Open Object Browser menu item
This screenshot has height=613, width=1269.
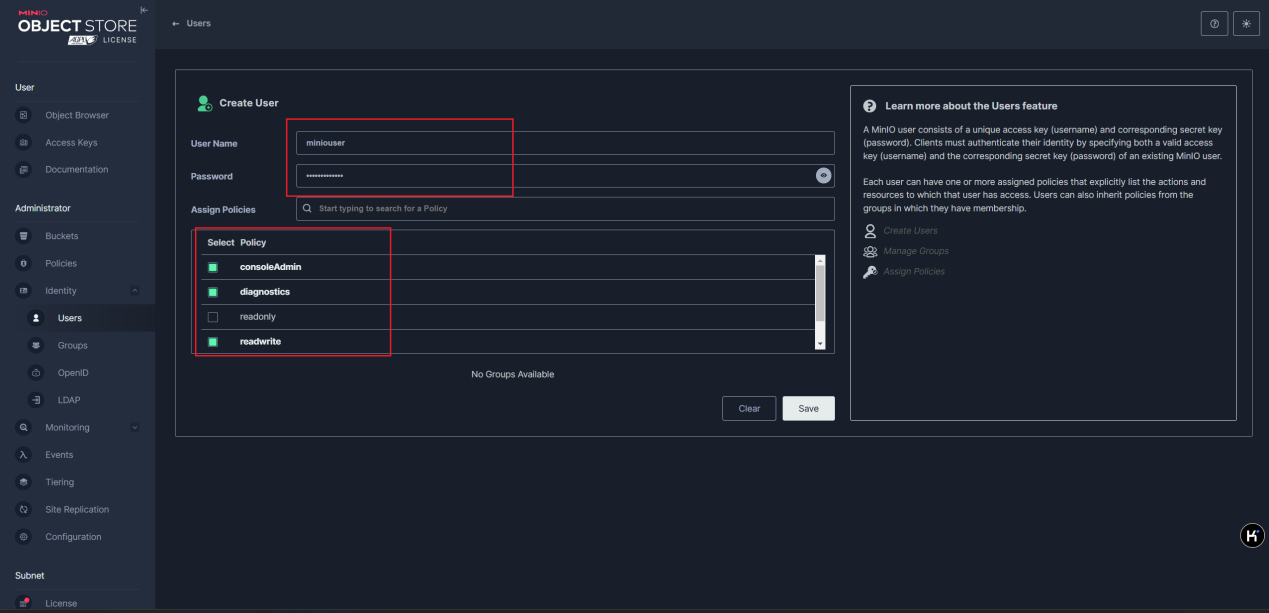77,115
